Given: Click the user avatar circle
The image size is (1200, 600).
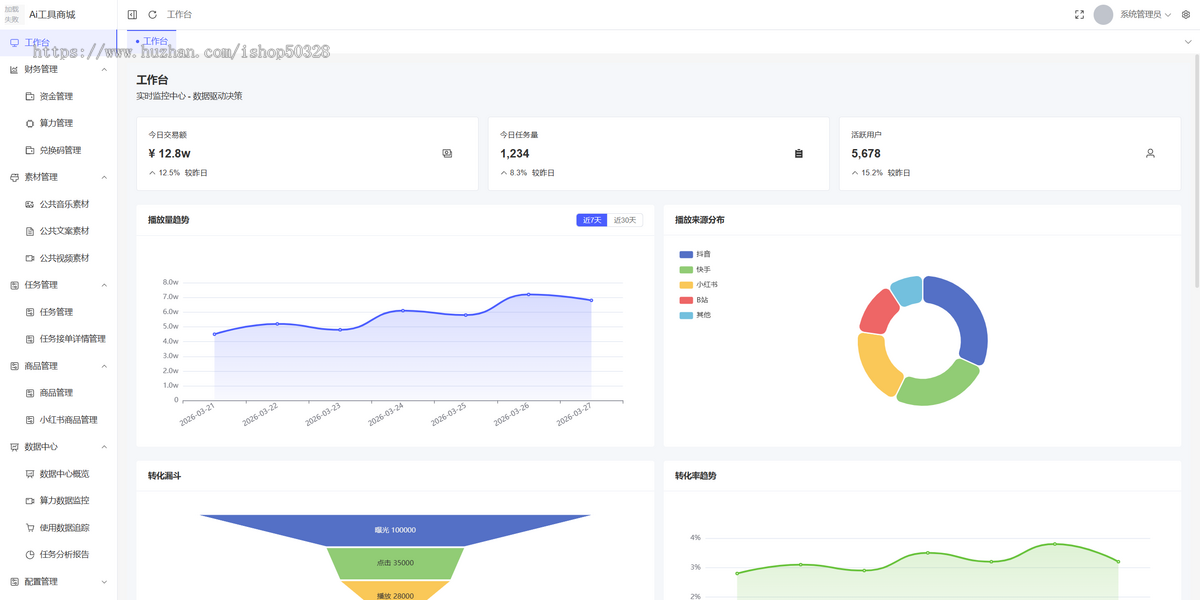Looking at the screenshot, I should click(1103, 15).
